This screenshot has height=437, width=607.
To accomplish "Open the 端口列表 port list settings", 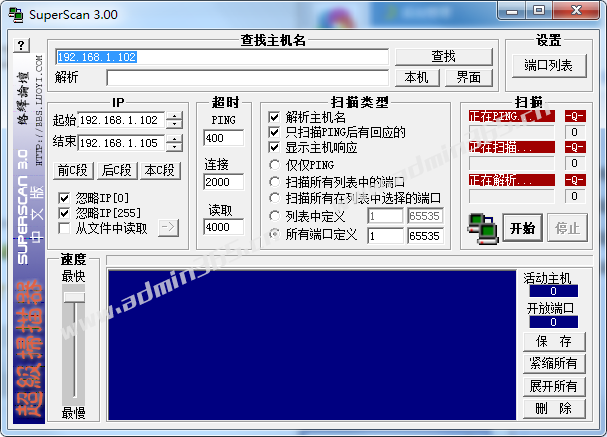I will pyautogui.click(x=549, y=66).
